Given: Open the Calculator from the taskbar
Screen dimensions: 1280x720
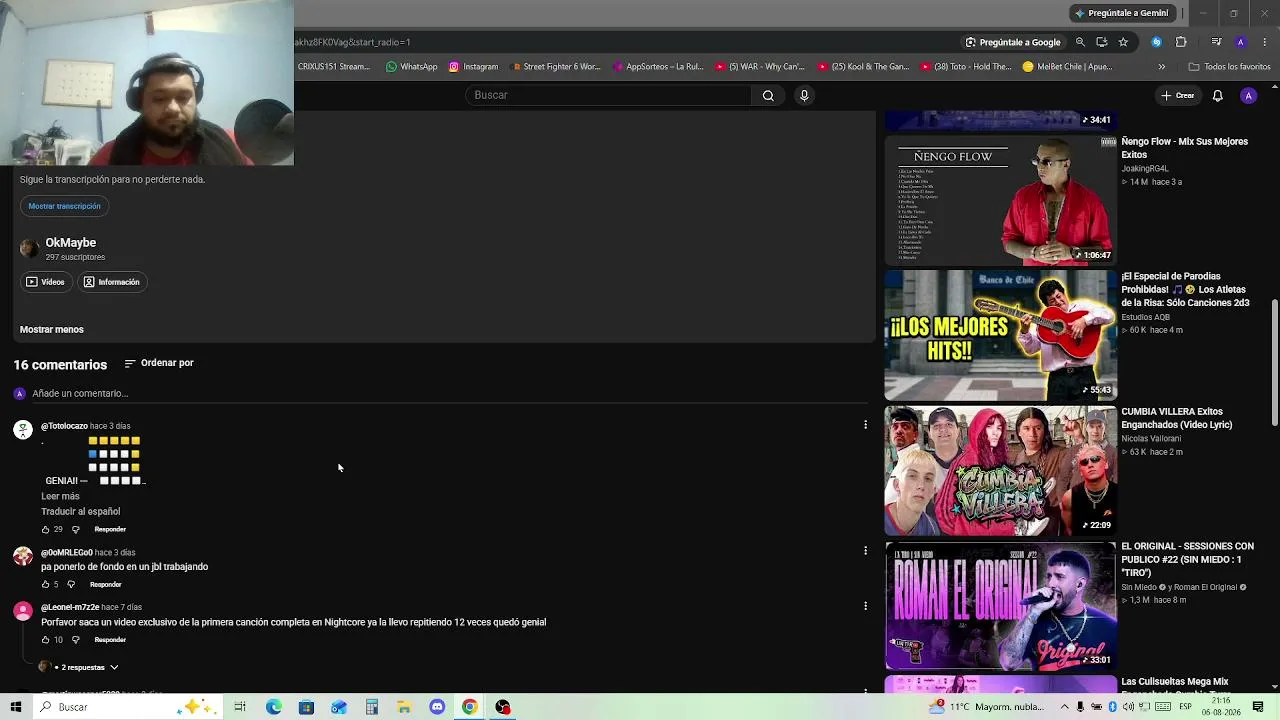Looking at the screenshot, I should coord(371,707).
